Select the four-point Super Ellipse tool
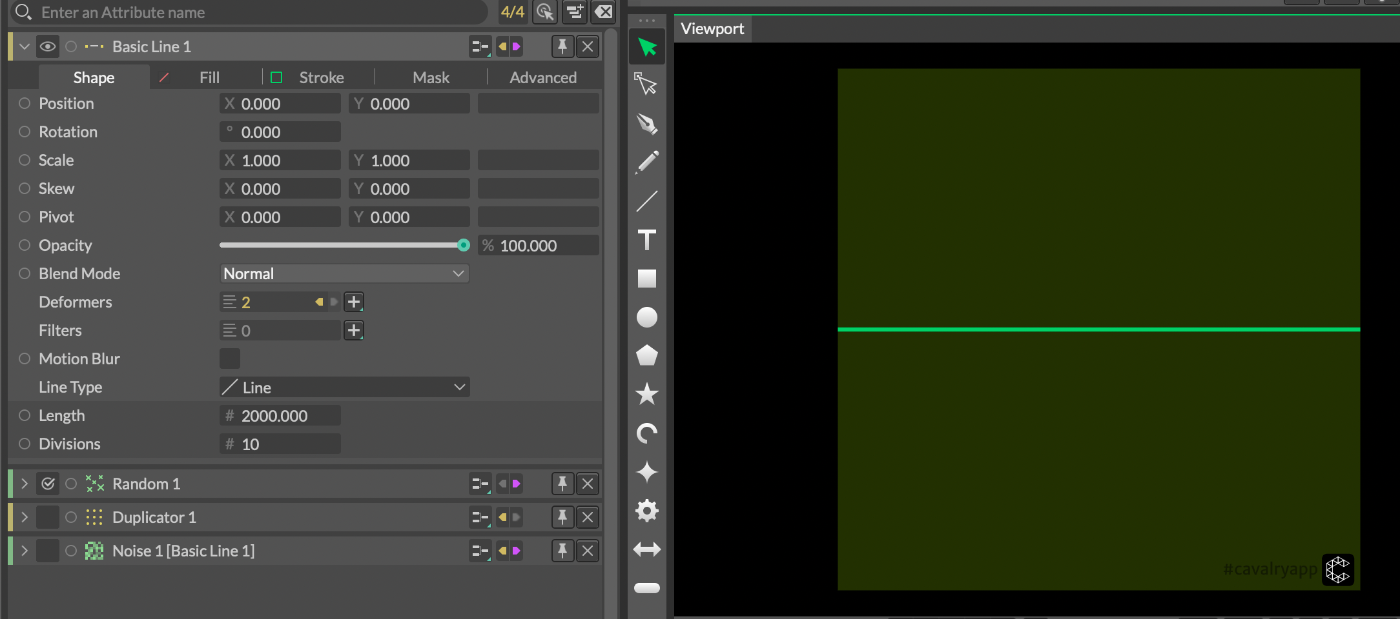 (x=647, y=472)
